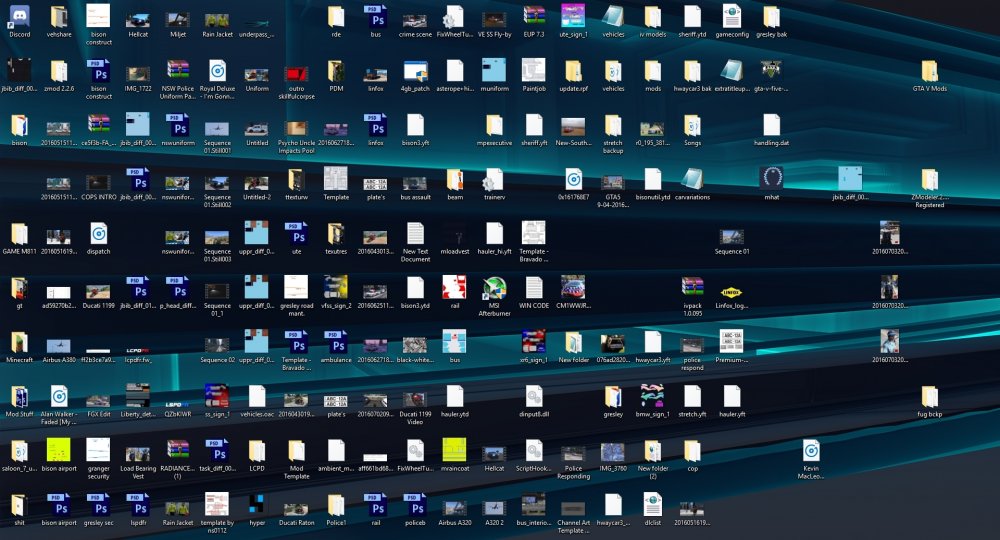Open the Songs folder
Image resolution: width=1000 pixels, height=540 pixels.
pos(692,126)
